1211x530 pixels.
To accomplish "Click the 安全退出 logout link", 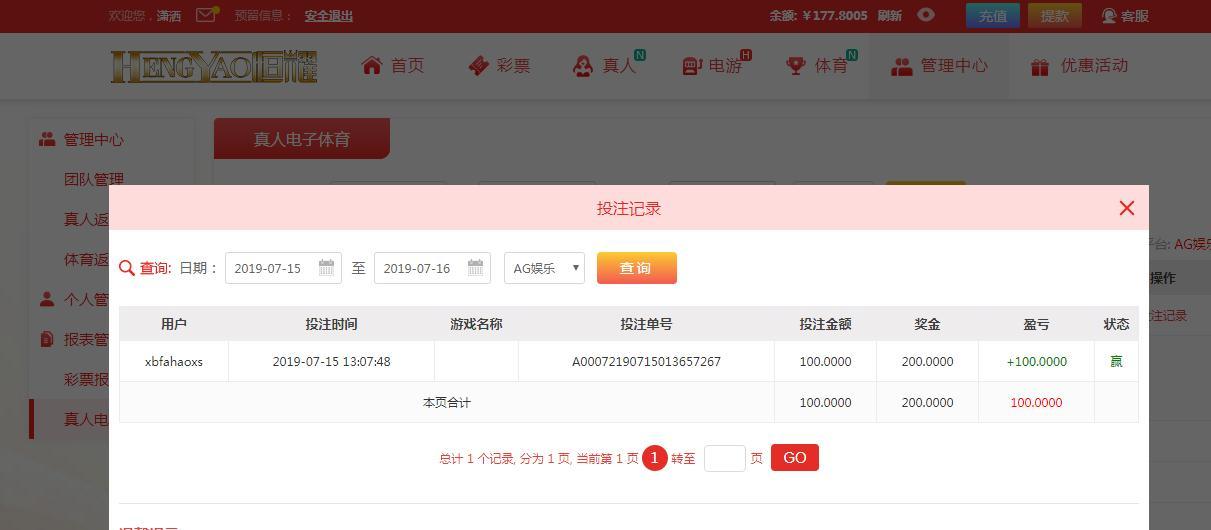I will coord(329,16).
